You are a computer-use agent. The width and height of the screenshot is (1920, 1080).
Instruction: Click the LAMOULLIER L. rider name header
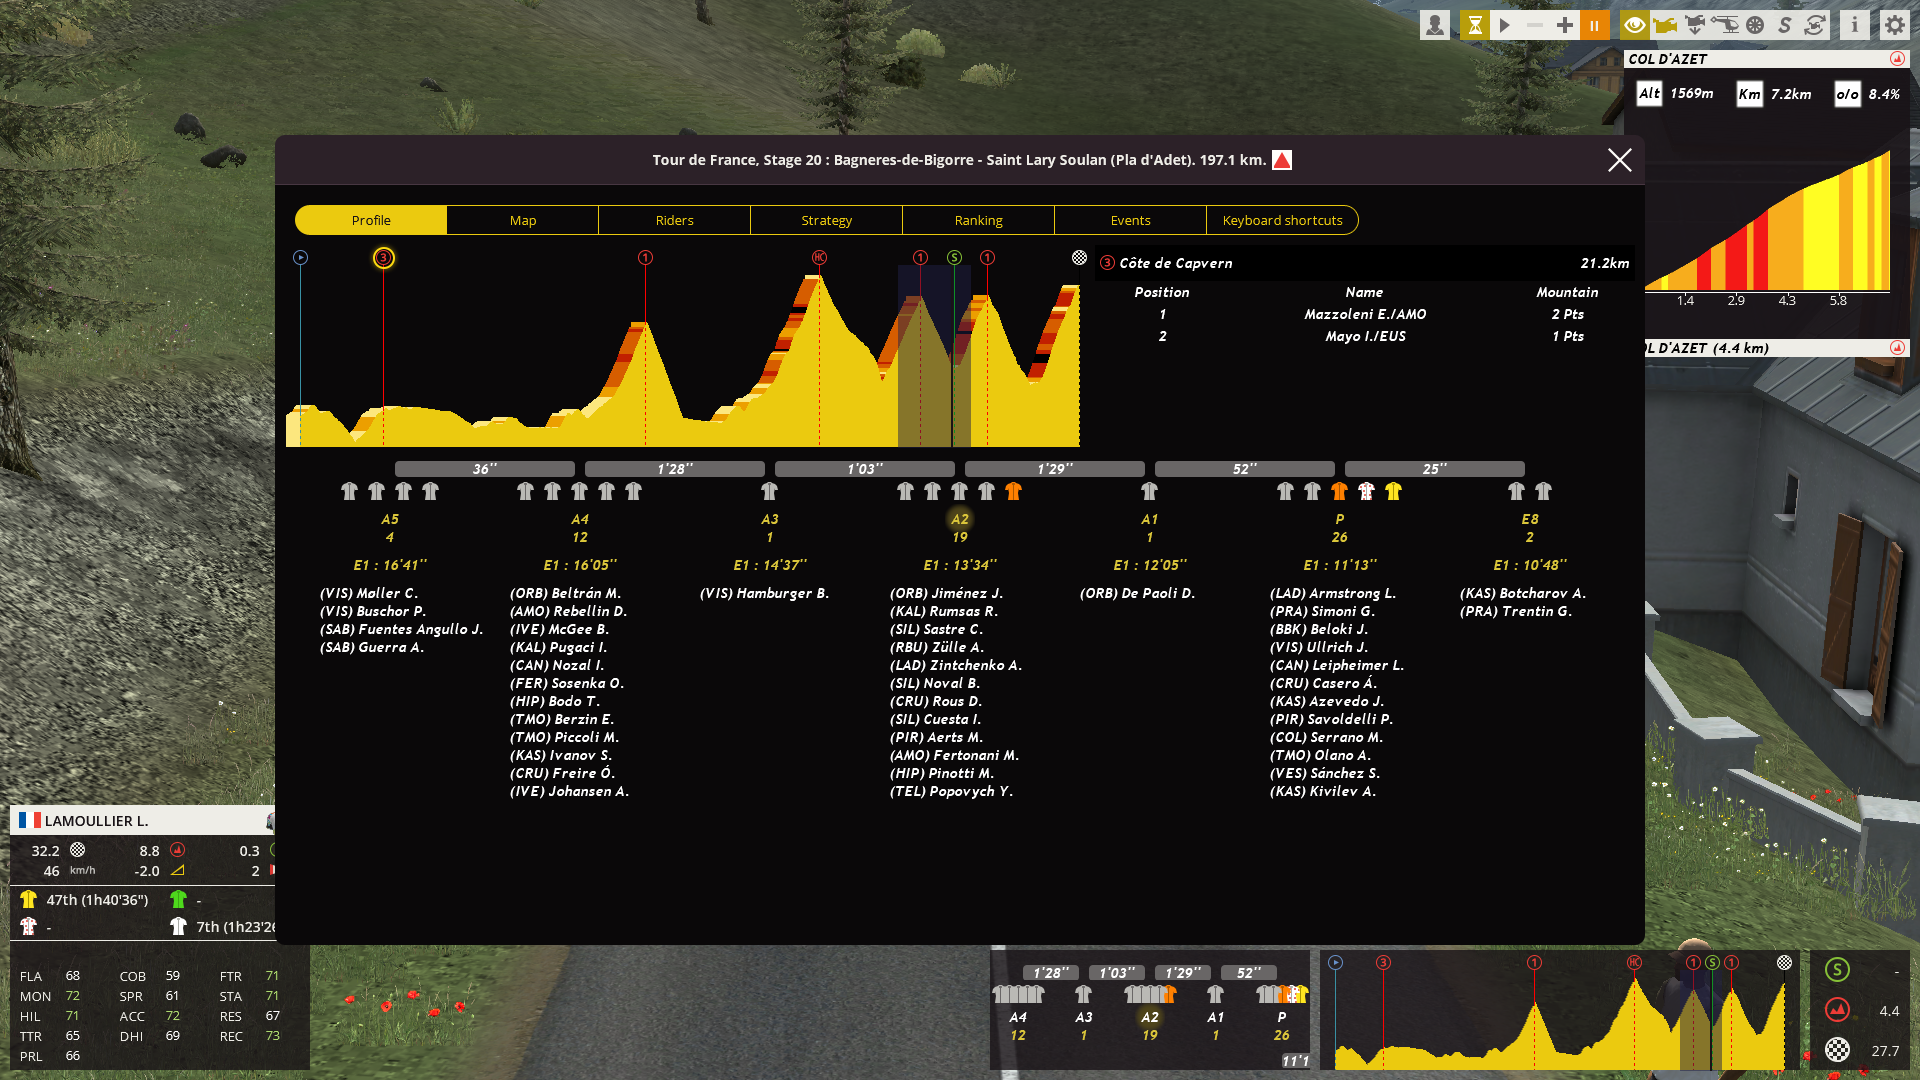pyautogui.click(x=96, y=821)
